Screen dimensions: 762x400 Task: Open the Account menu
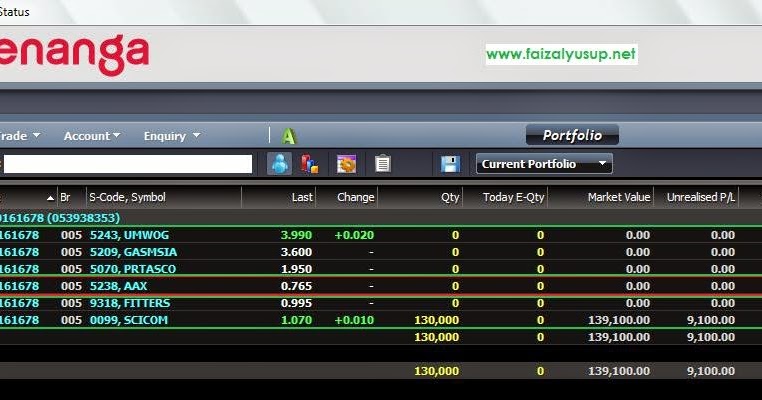point(91,136)
